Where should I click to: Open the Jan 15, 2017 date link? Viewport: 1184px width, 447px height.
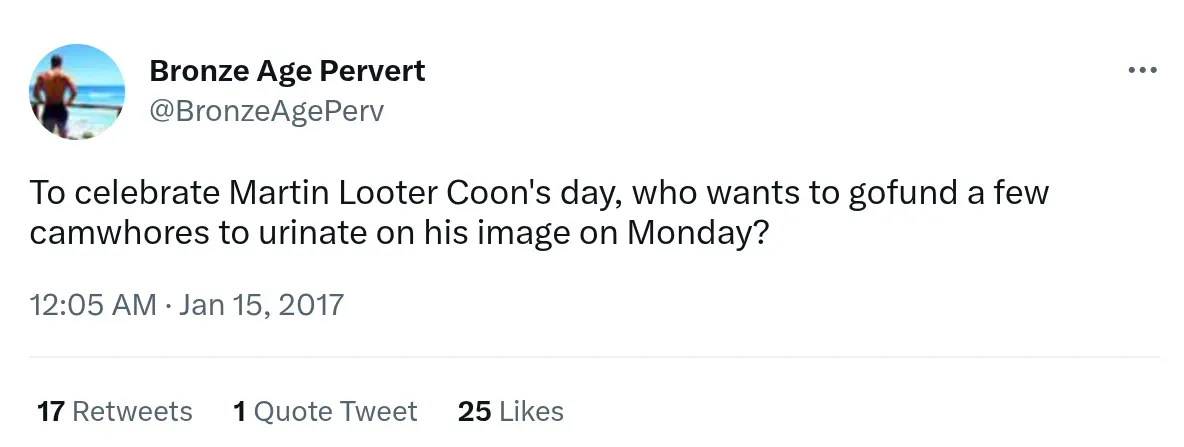pyautogui.click(x=261, y=304)
